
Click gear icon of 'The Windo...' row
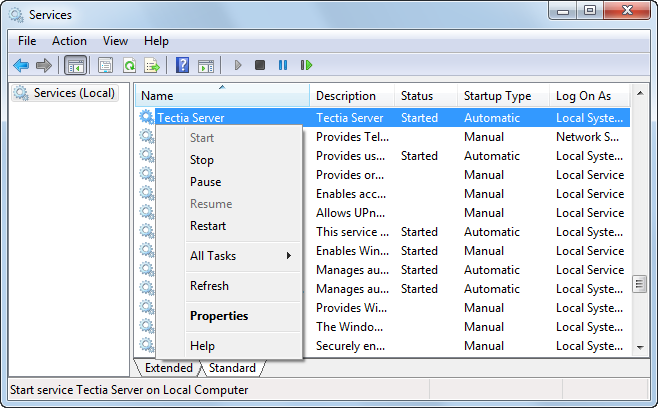coord(146,326)
